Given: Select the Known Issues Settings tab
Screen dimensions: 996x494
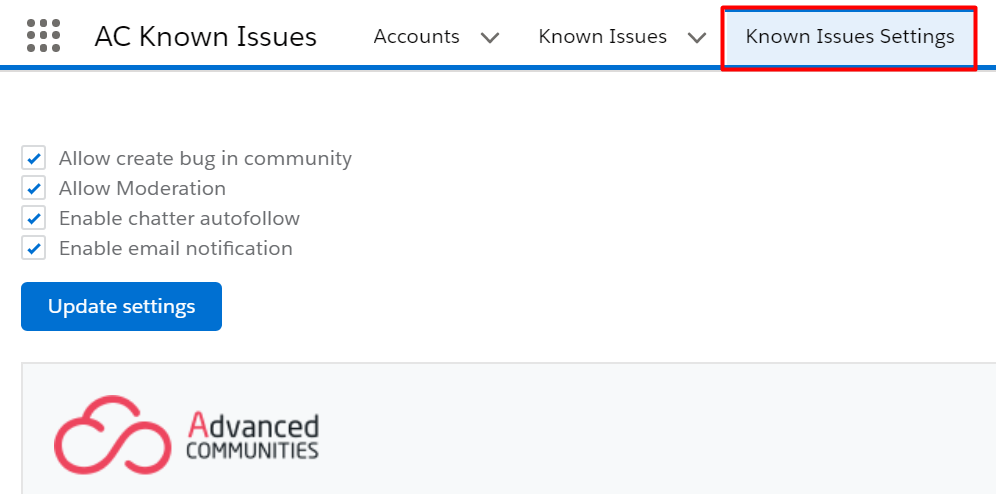Looking at the screenshot, I should click(x=849, y=37).
